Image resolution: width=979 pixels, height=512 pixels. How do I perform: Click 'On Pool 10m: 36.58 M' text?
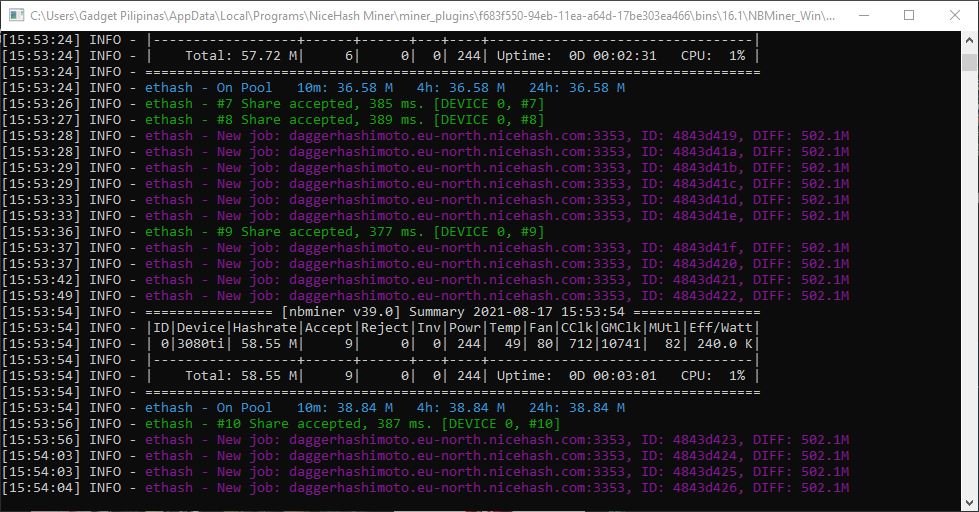pyautogui.click(x=305, y=88)
